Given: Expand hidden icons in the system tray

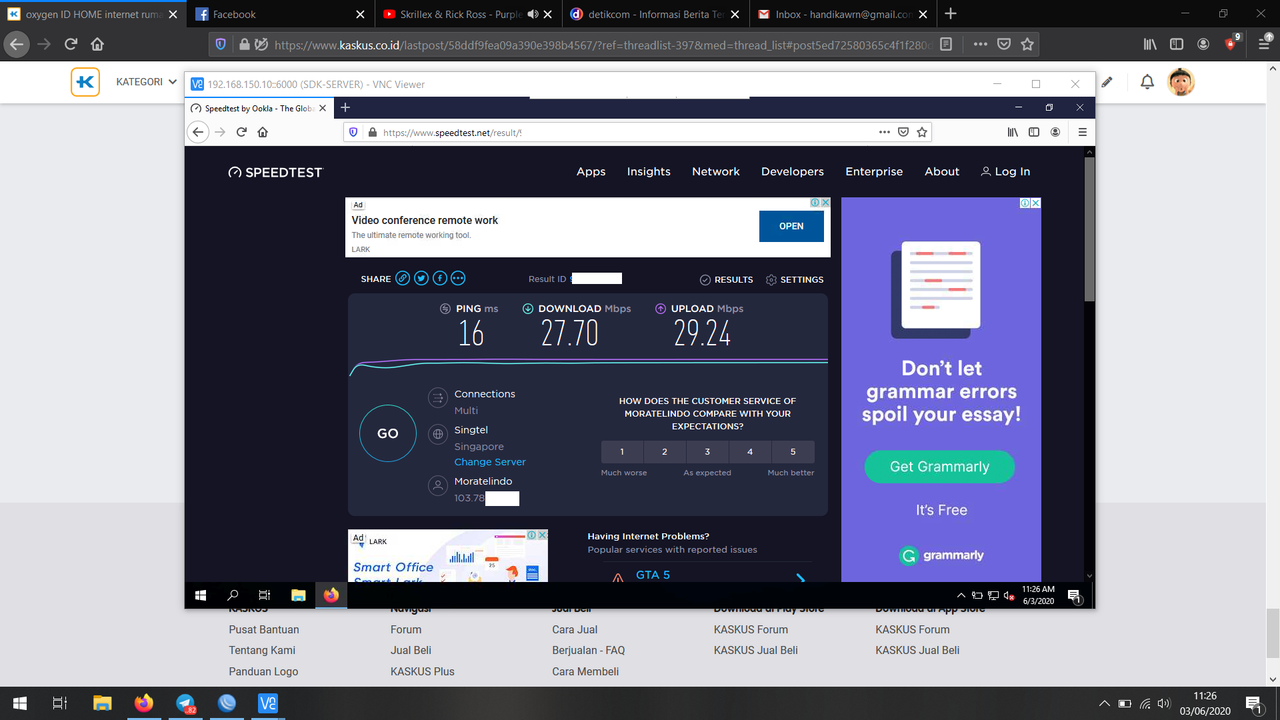Looking at the screenshot, I should tap(1105, 703).
